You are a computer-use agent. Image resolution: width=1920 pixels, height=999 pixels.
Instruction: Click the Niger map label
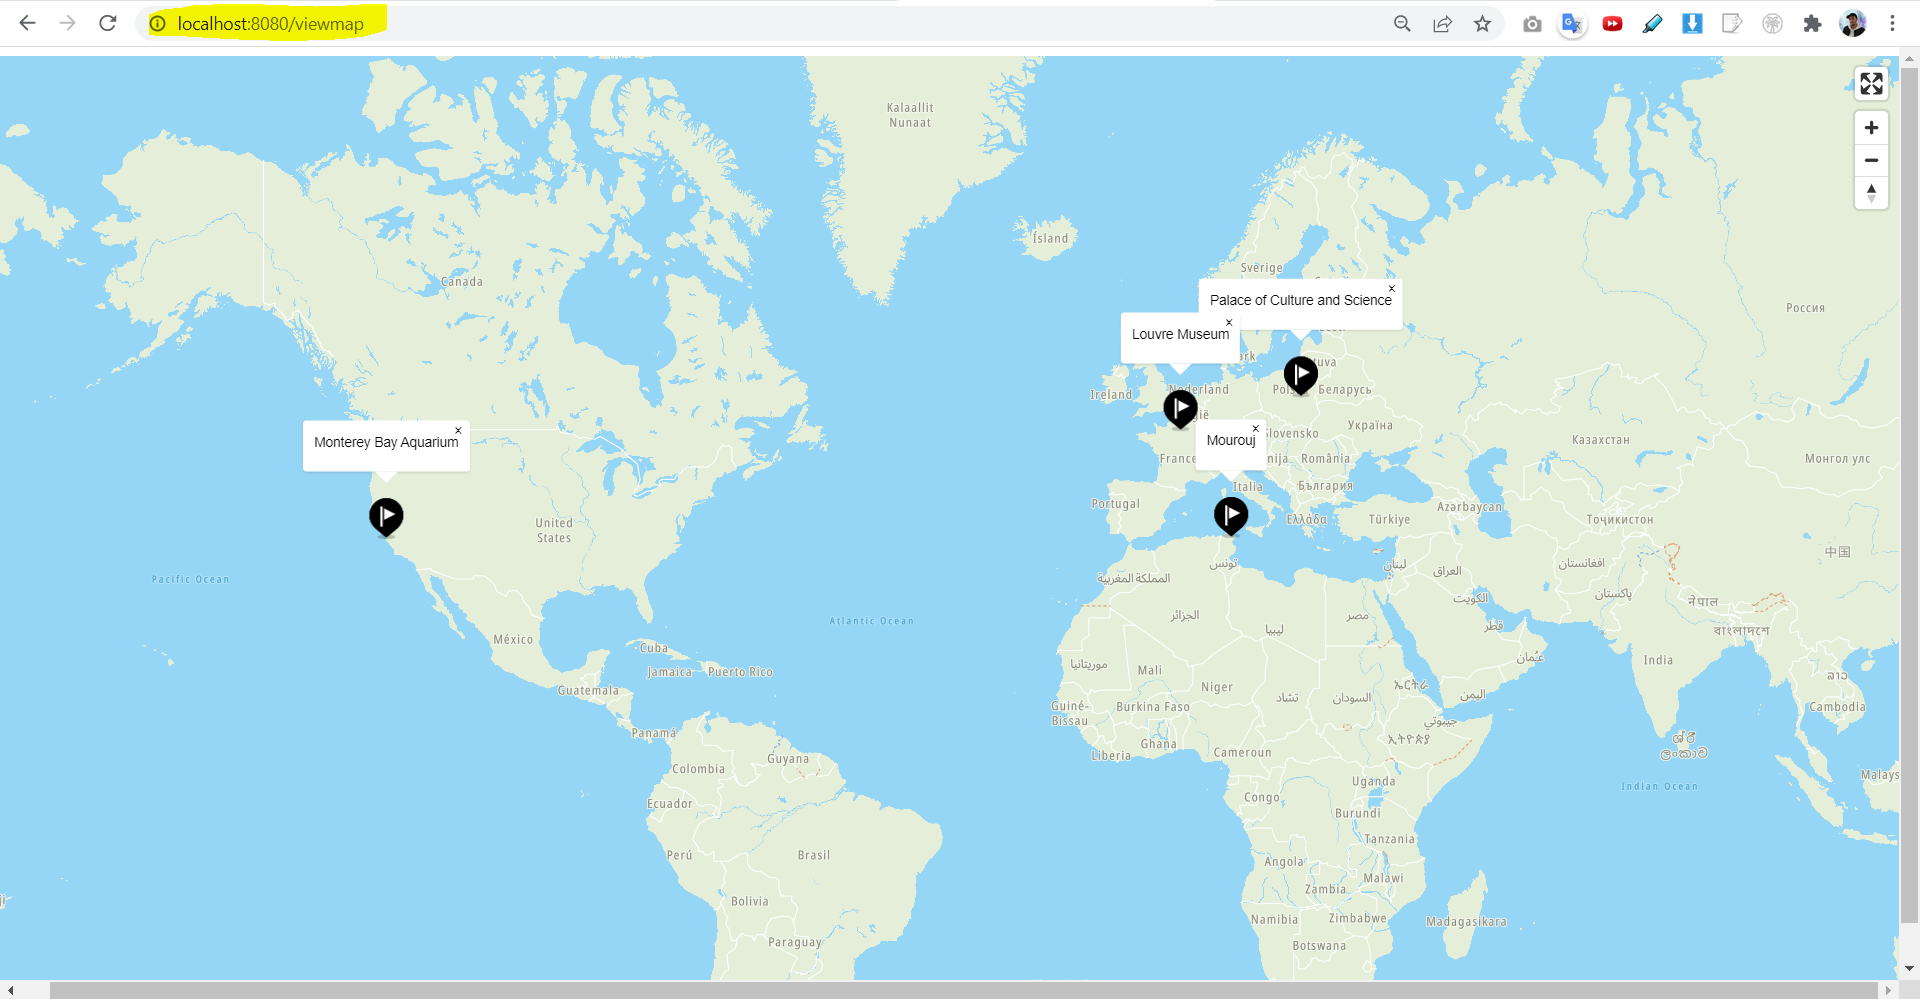1217,687
